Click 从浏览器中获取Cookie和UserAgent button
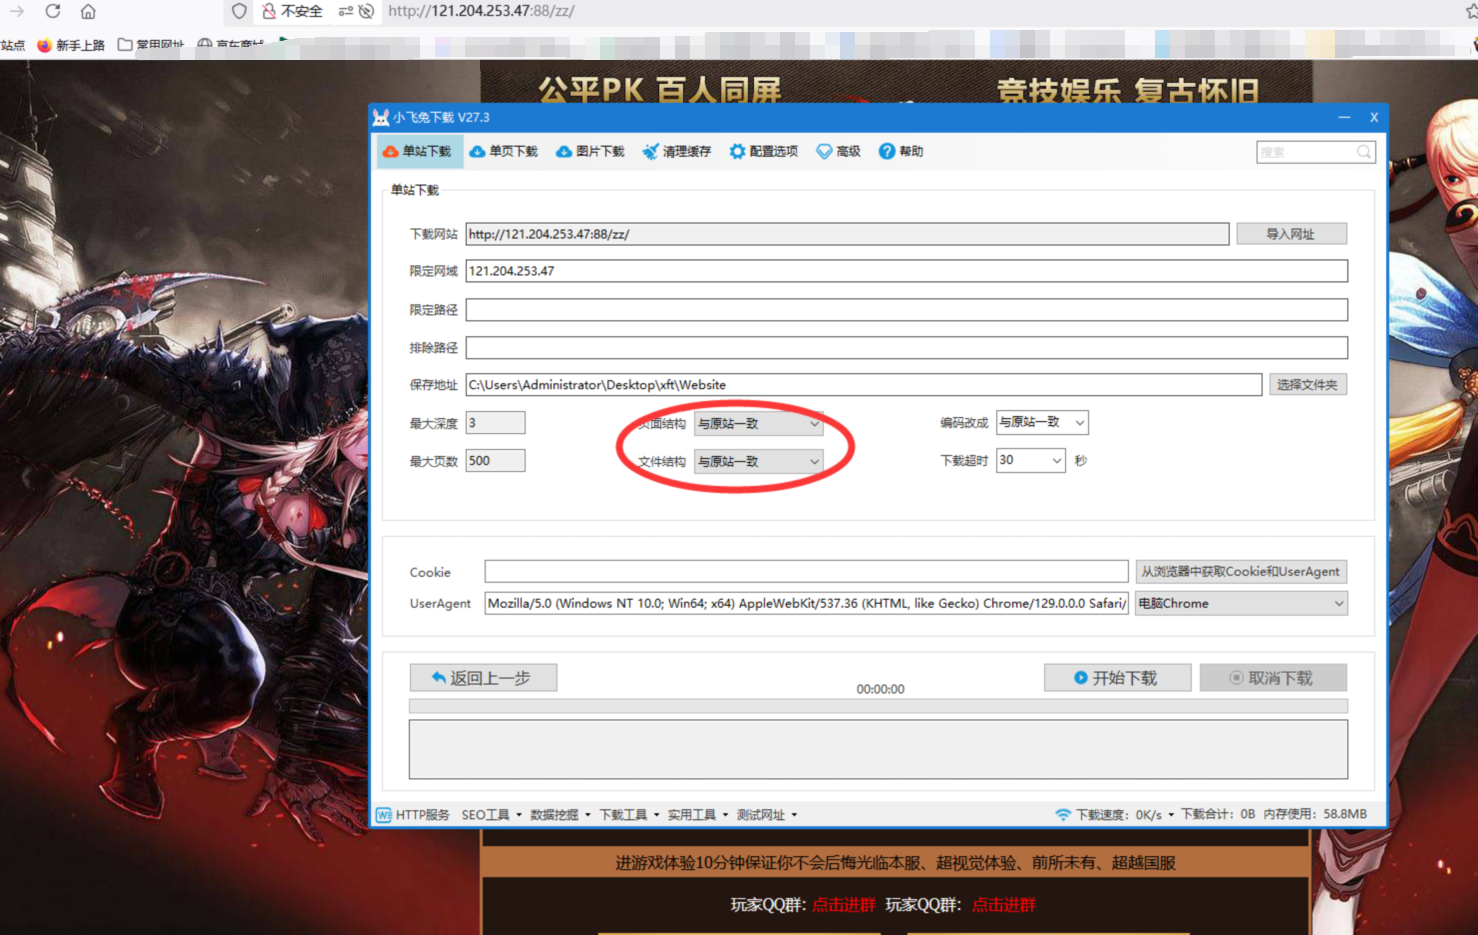This screenshot has width=1478, height=935. coord(1241,572)
